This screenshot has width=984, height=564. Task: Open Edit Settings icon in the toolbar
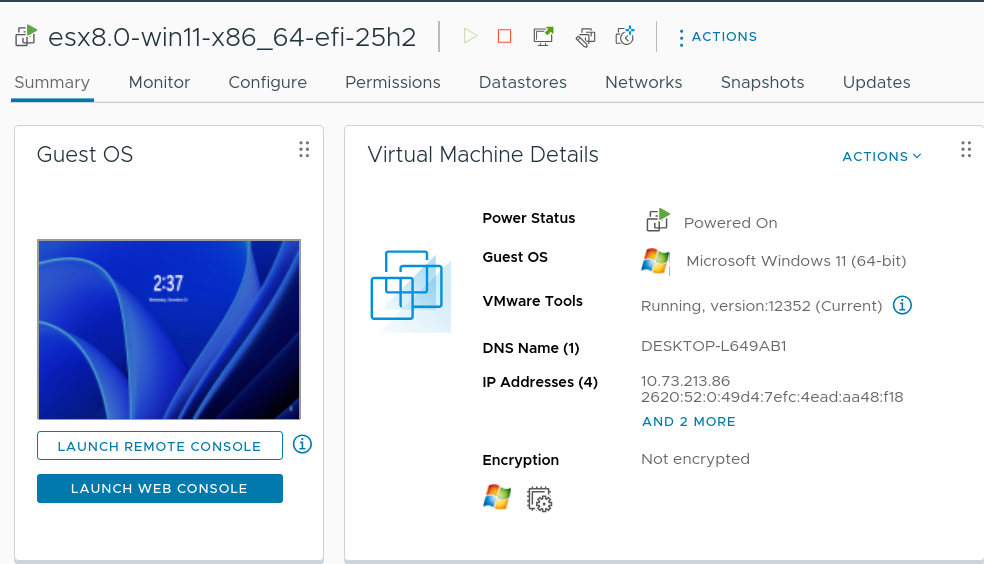coord(585,37)
